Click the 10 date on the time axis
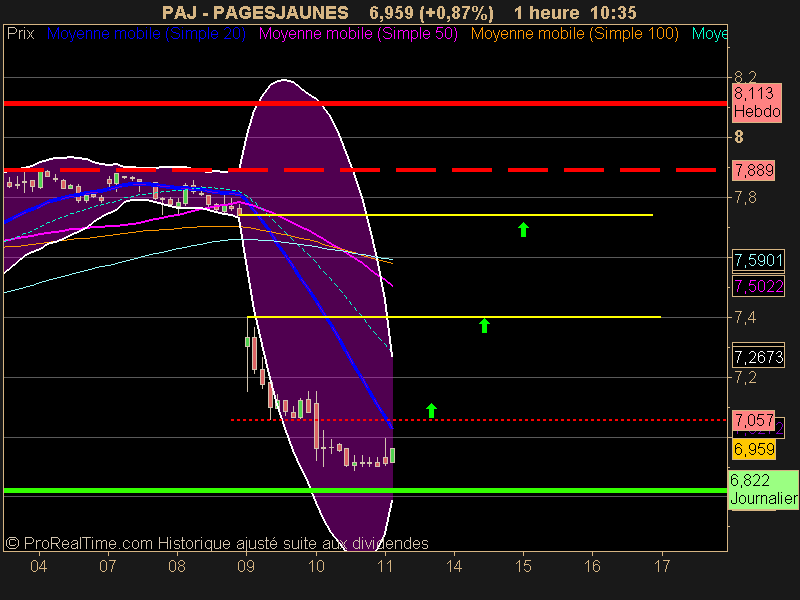 [x=316, y=566]
